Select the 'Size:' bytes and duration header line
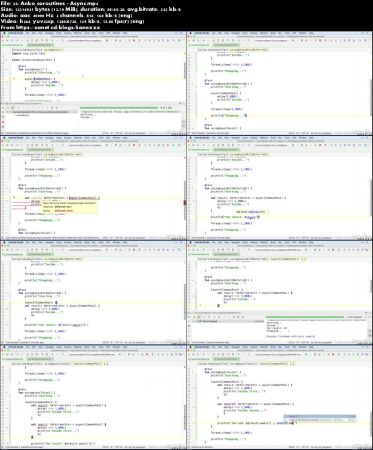This screenshot has height=450, width=373. [91, 9]
